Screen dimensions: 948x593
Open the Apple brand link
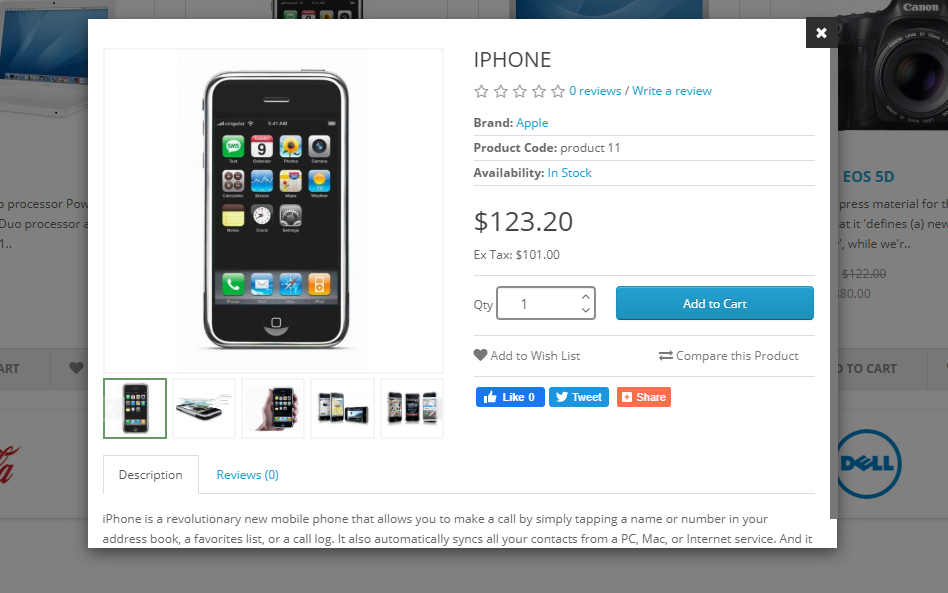point(532,123)
